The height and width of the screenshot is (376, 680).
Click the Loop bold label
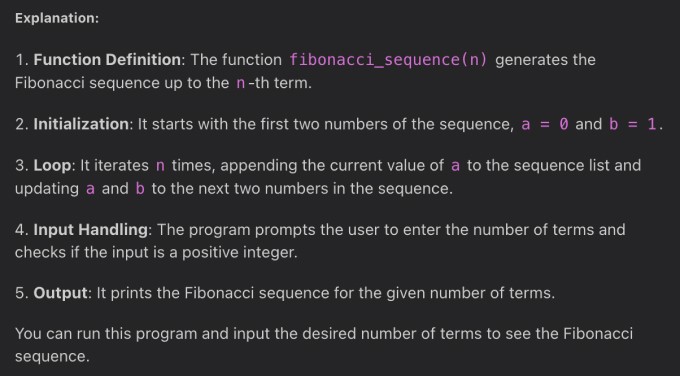(x=52, y=165)
